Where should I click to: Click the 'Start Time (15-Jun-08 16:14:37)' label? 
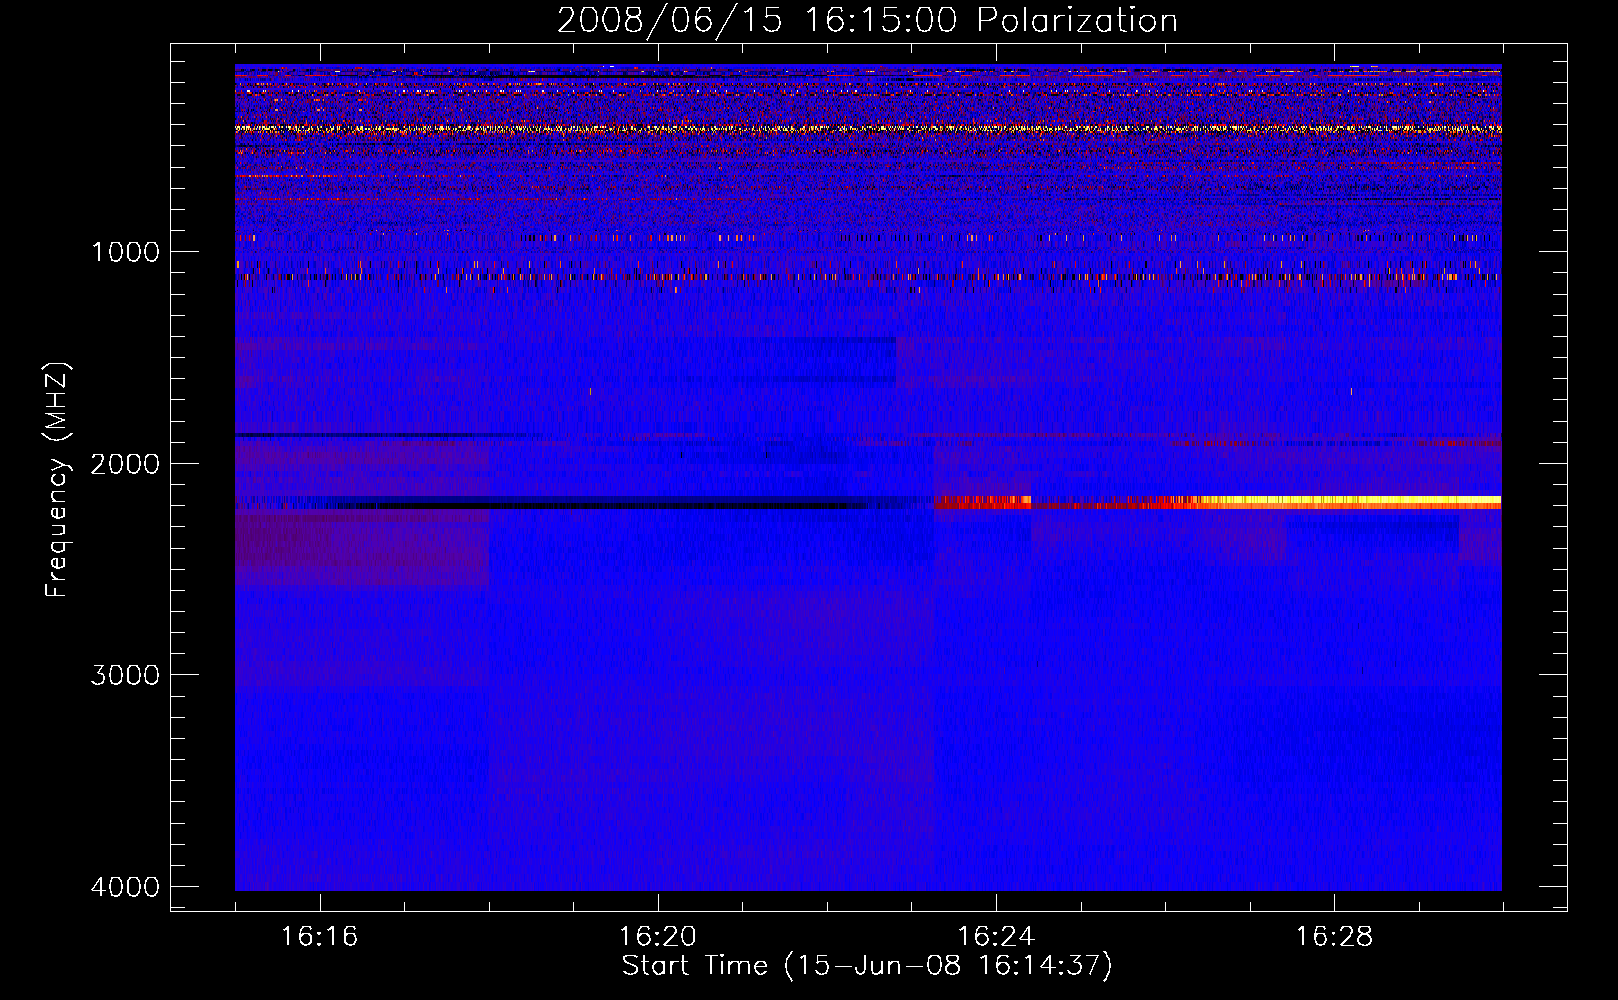pos(867,966)
